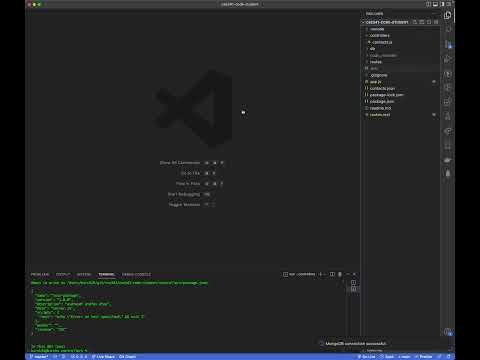Click the master branch indicator in the status bar

(39, 357)
